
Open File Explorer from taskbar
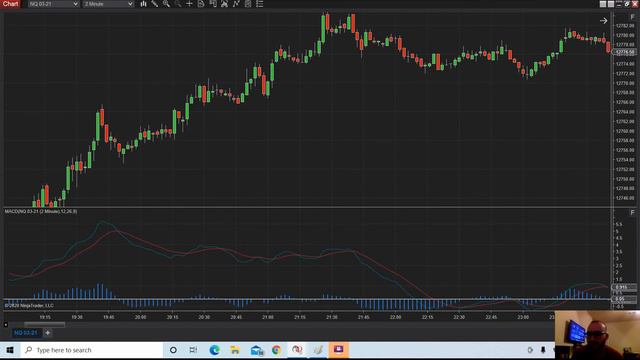235,350
